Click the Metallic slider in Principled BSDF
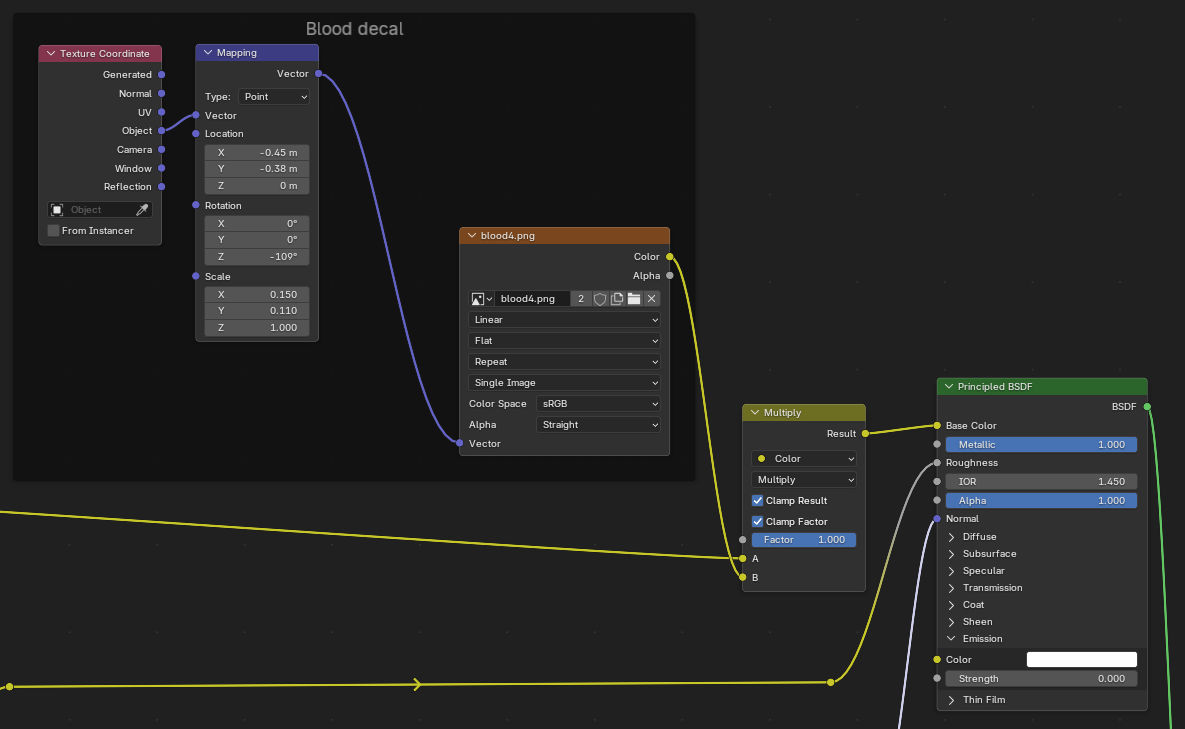 click(x=1041, y=445)
